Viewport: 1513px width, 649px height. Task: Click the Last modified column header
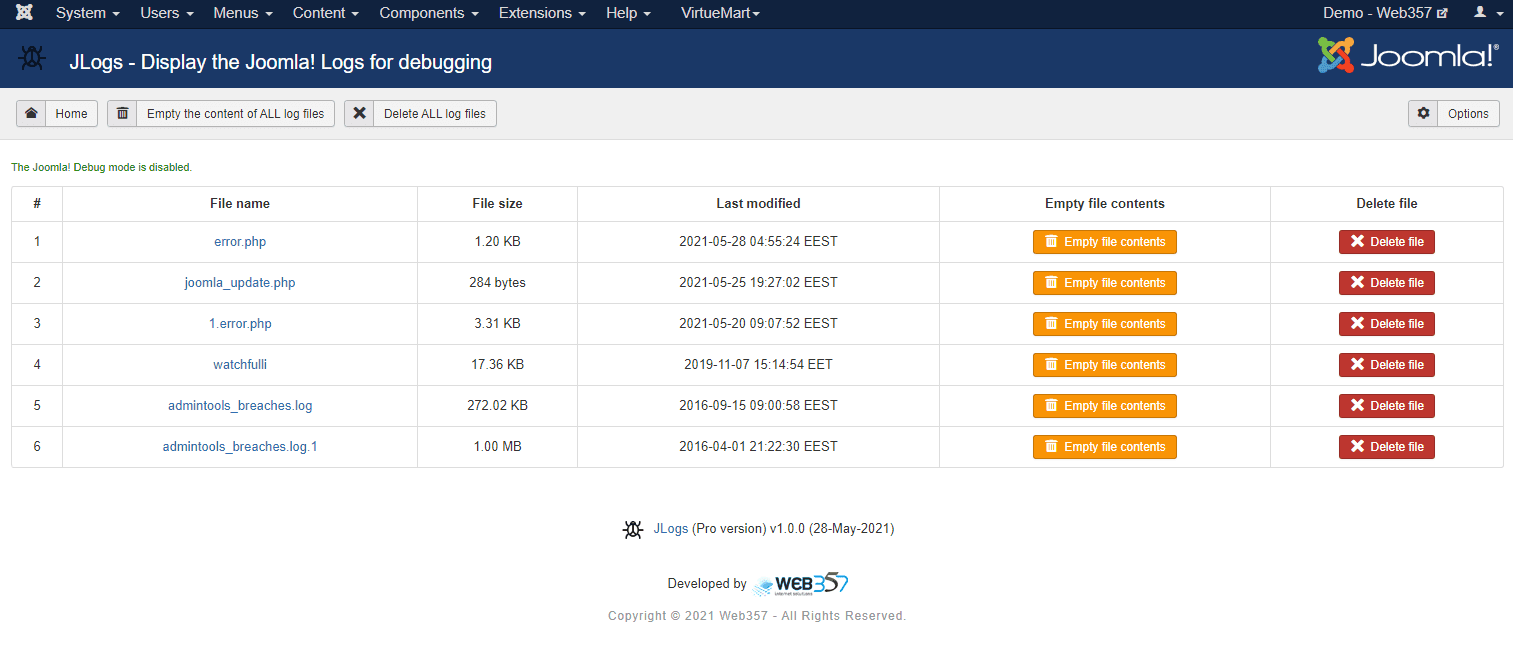pyautogui.click(x=758, y=204)
